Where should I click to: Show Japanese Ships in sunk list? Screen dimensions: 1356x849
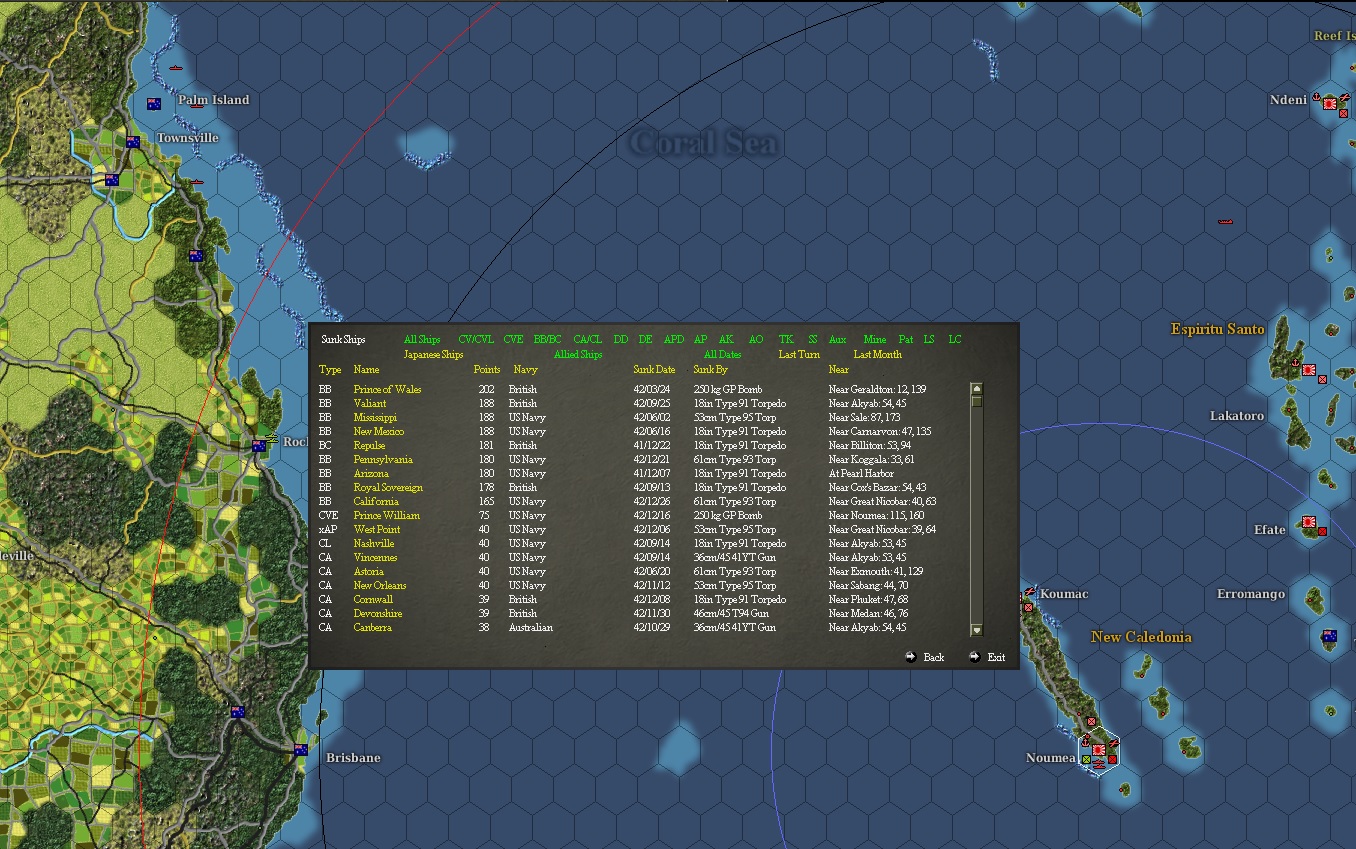coord(433,354)
